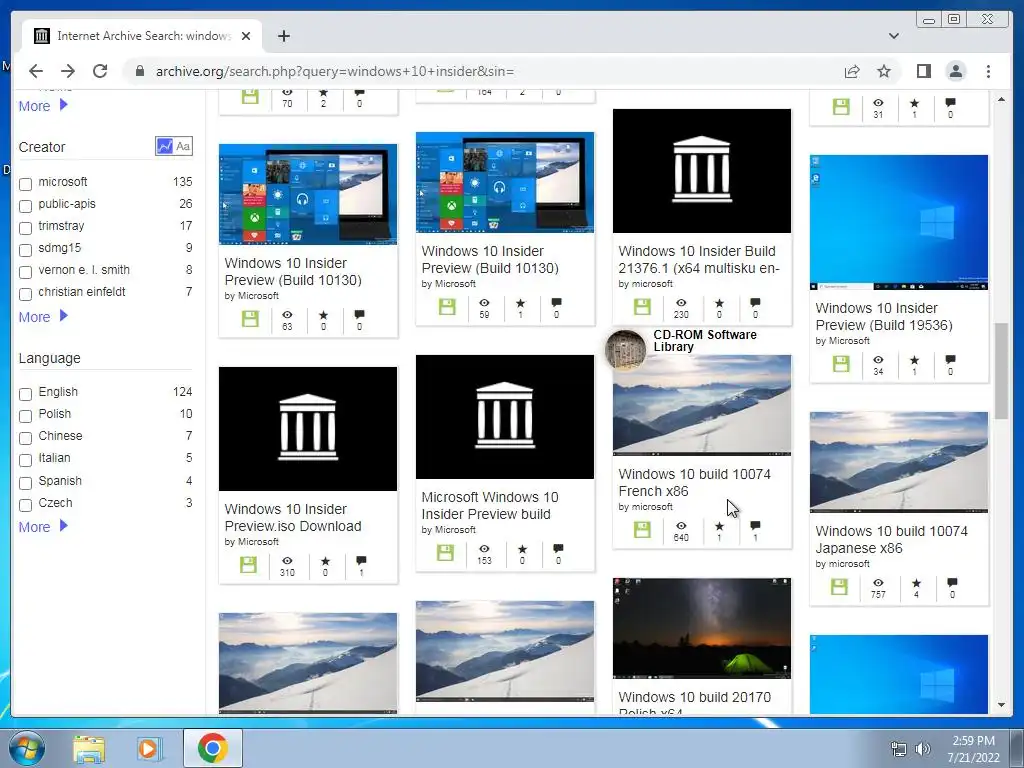Close the Internet Archive Search tab

coord(246,36)
